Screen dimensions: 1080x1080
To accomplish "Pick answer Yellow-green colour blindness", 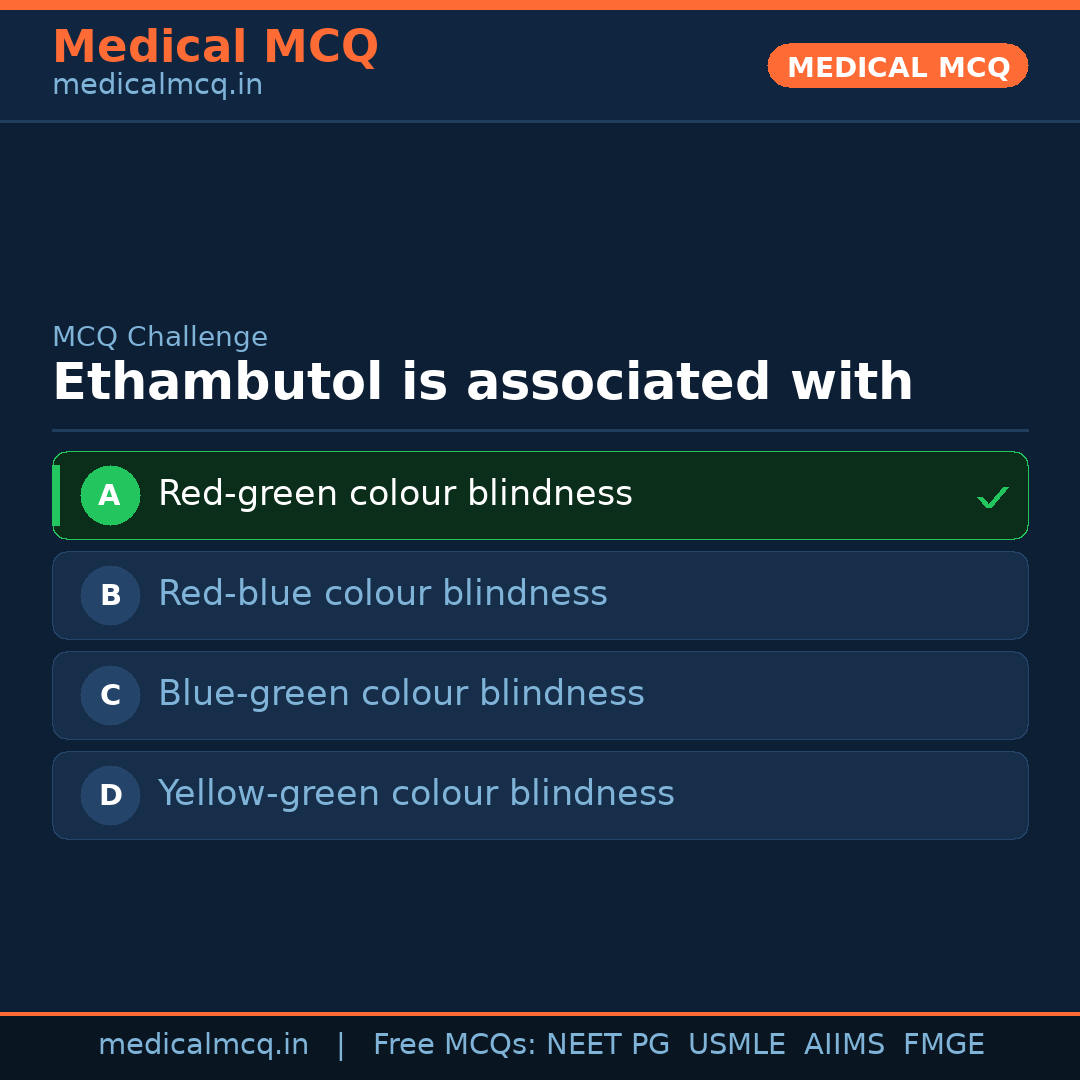I will coord(416,794).
